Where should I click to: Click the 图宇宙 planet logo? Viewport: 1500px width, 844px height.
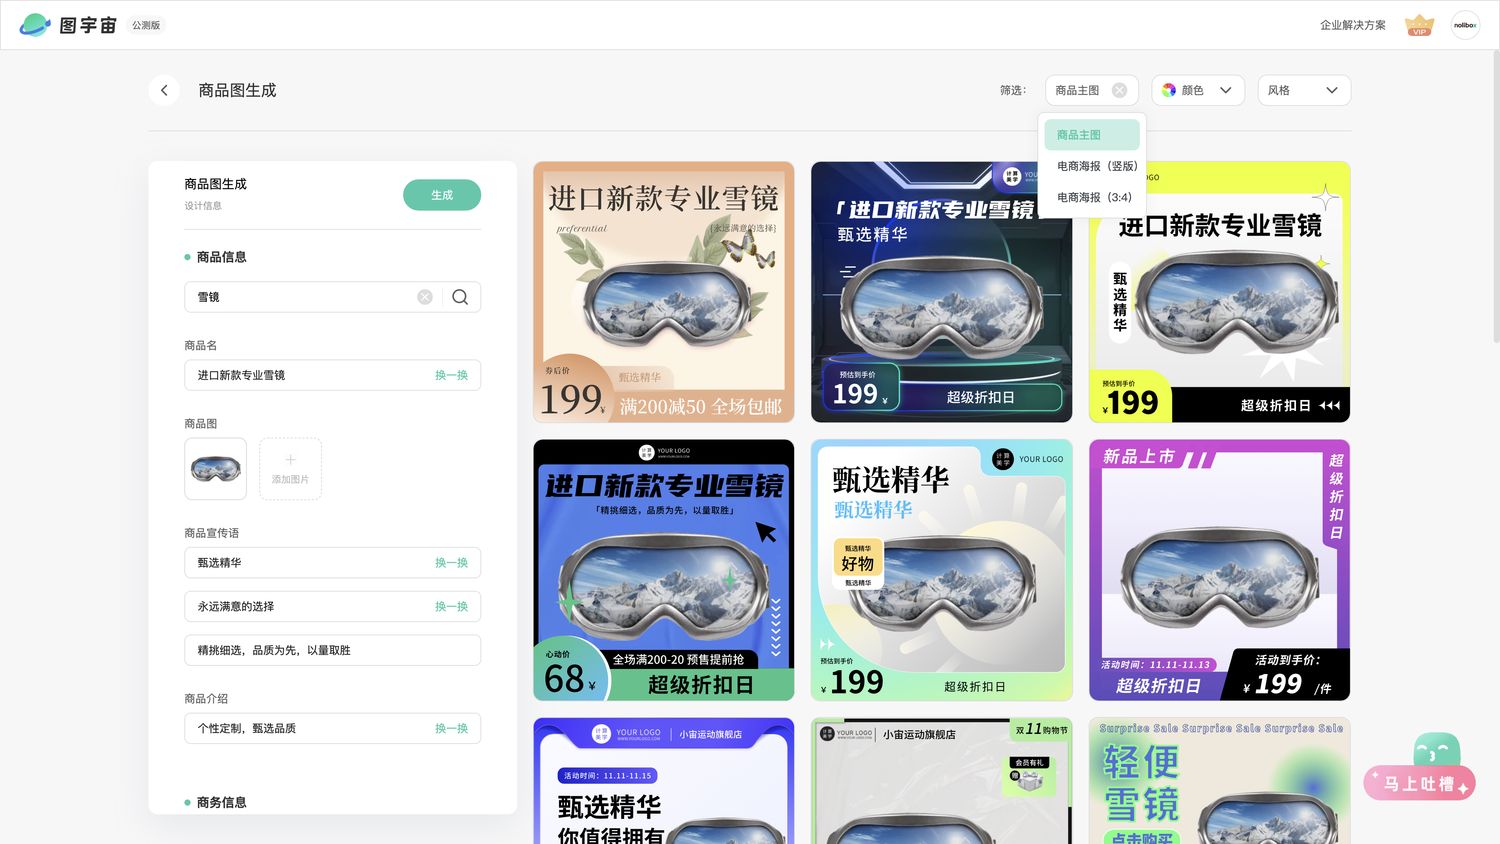[35, 25]
